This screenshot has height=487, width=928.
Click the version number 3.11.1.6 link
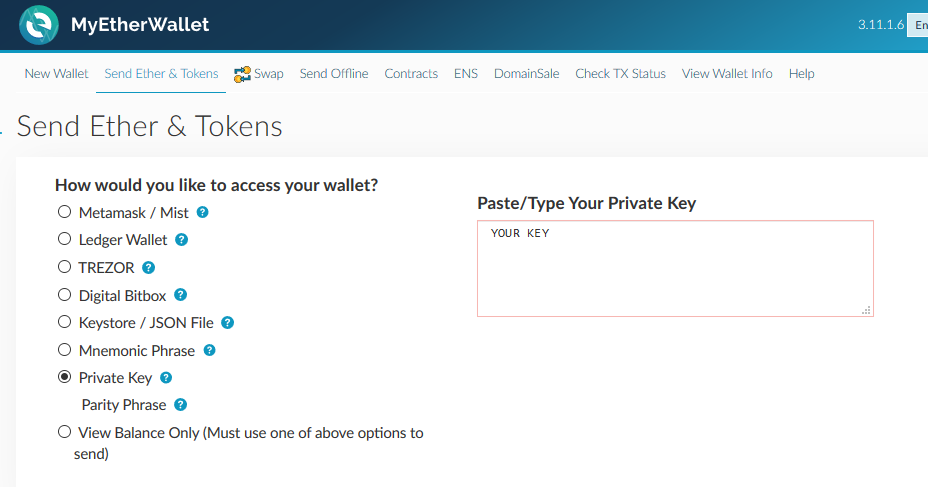tap(881, 25)
